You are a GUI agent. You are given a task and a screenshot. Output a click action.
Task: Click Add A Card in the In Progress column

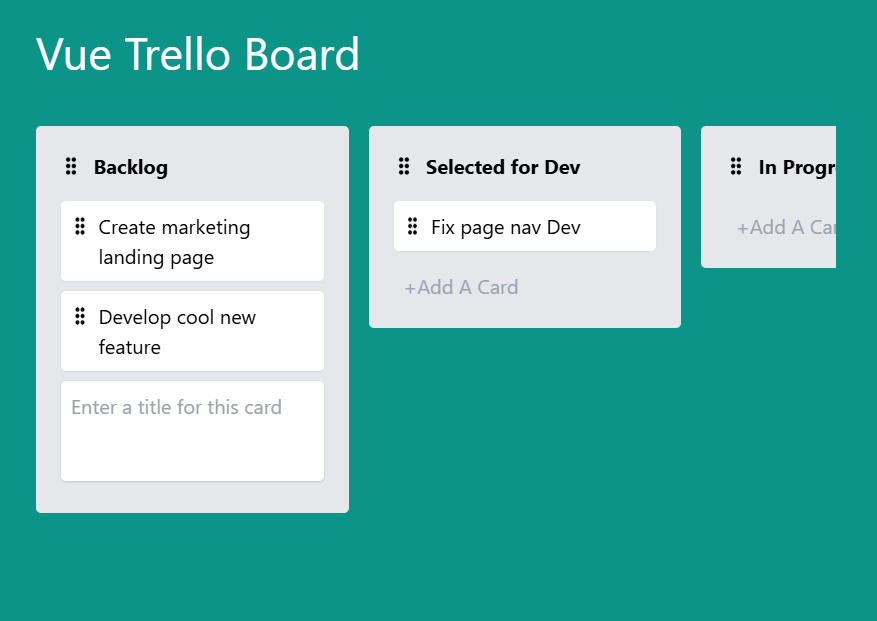pos(789,227)
